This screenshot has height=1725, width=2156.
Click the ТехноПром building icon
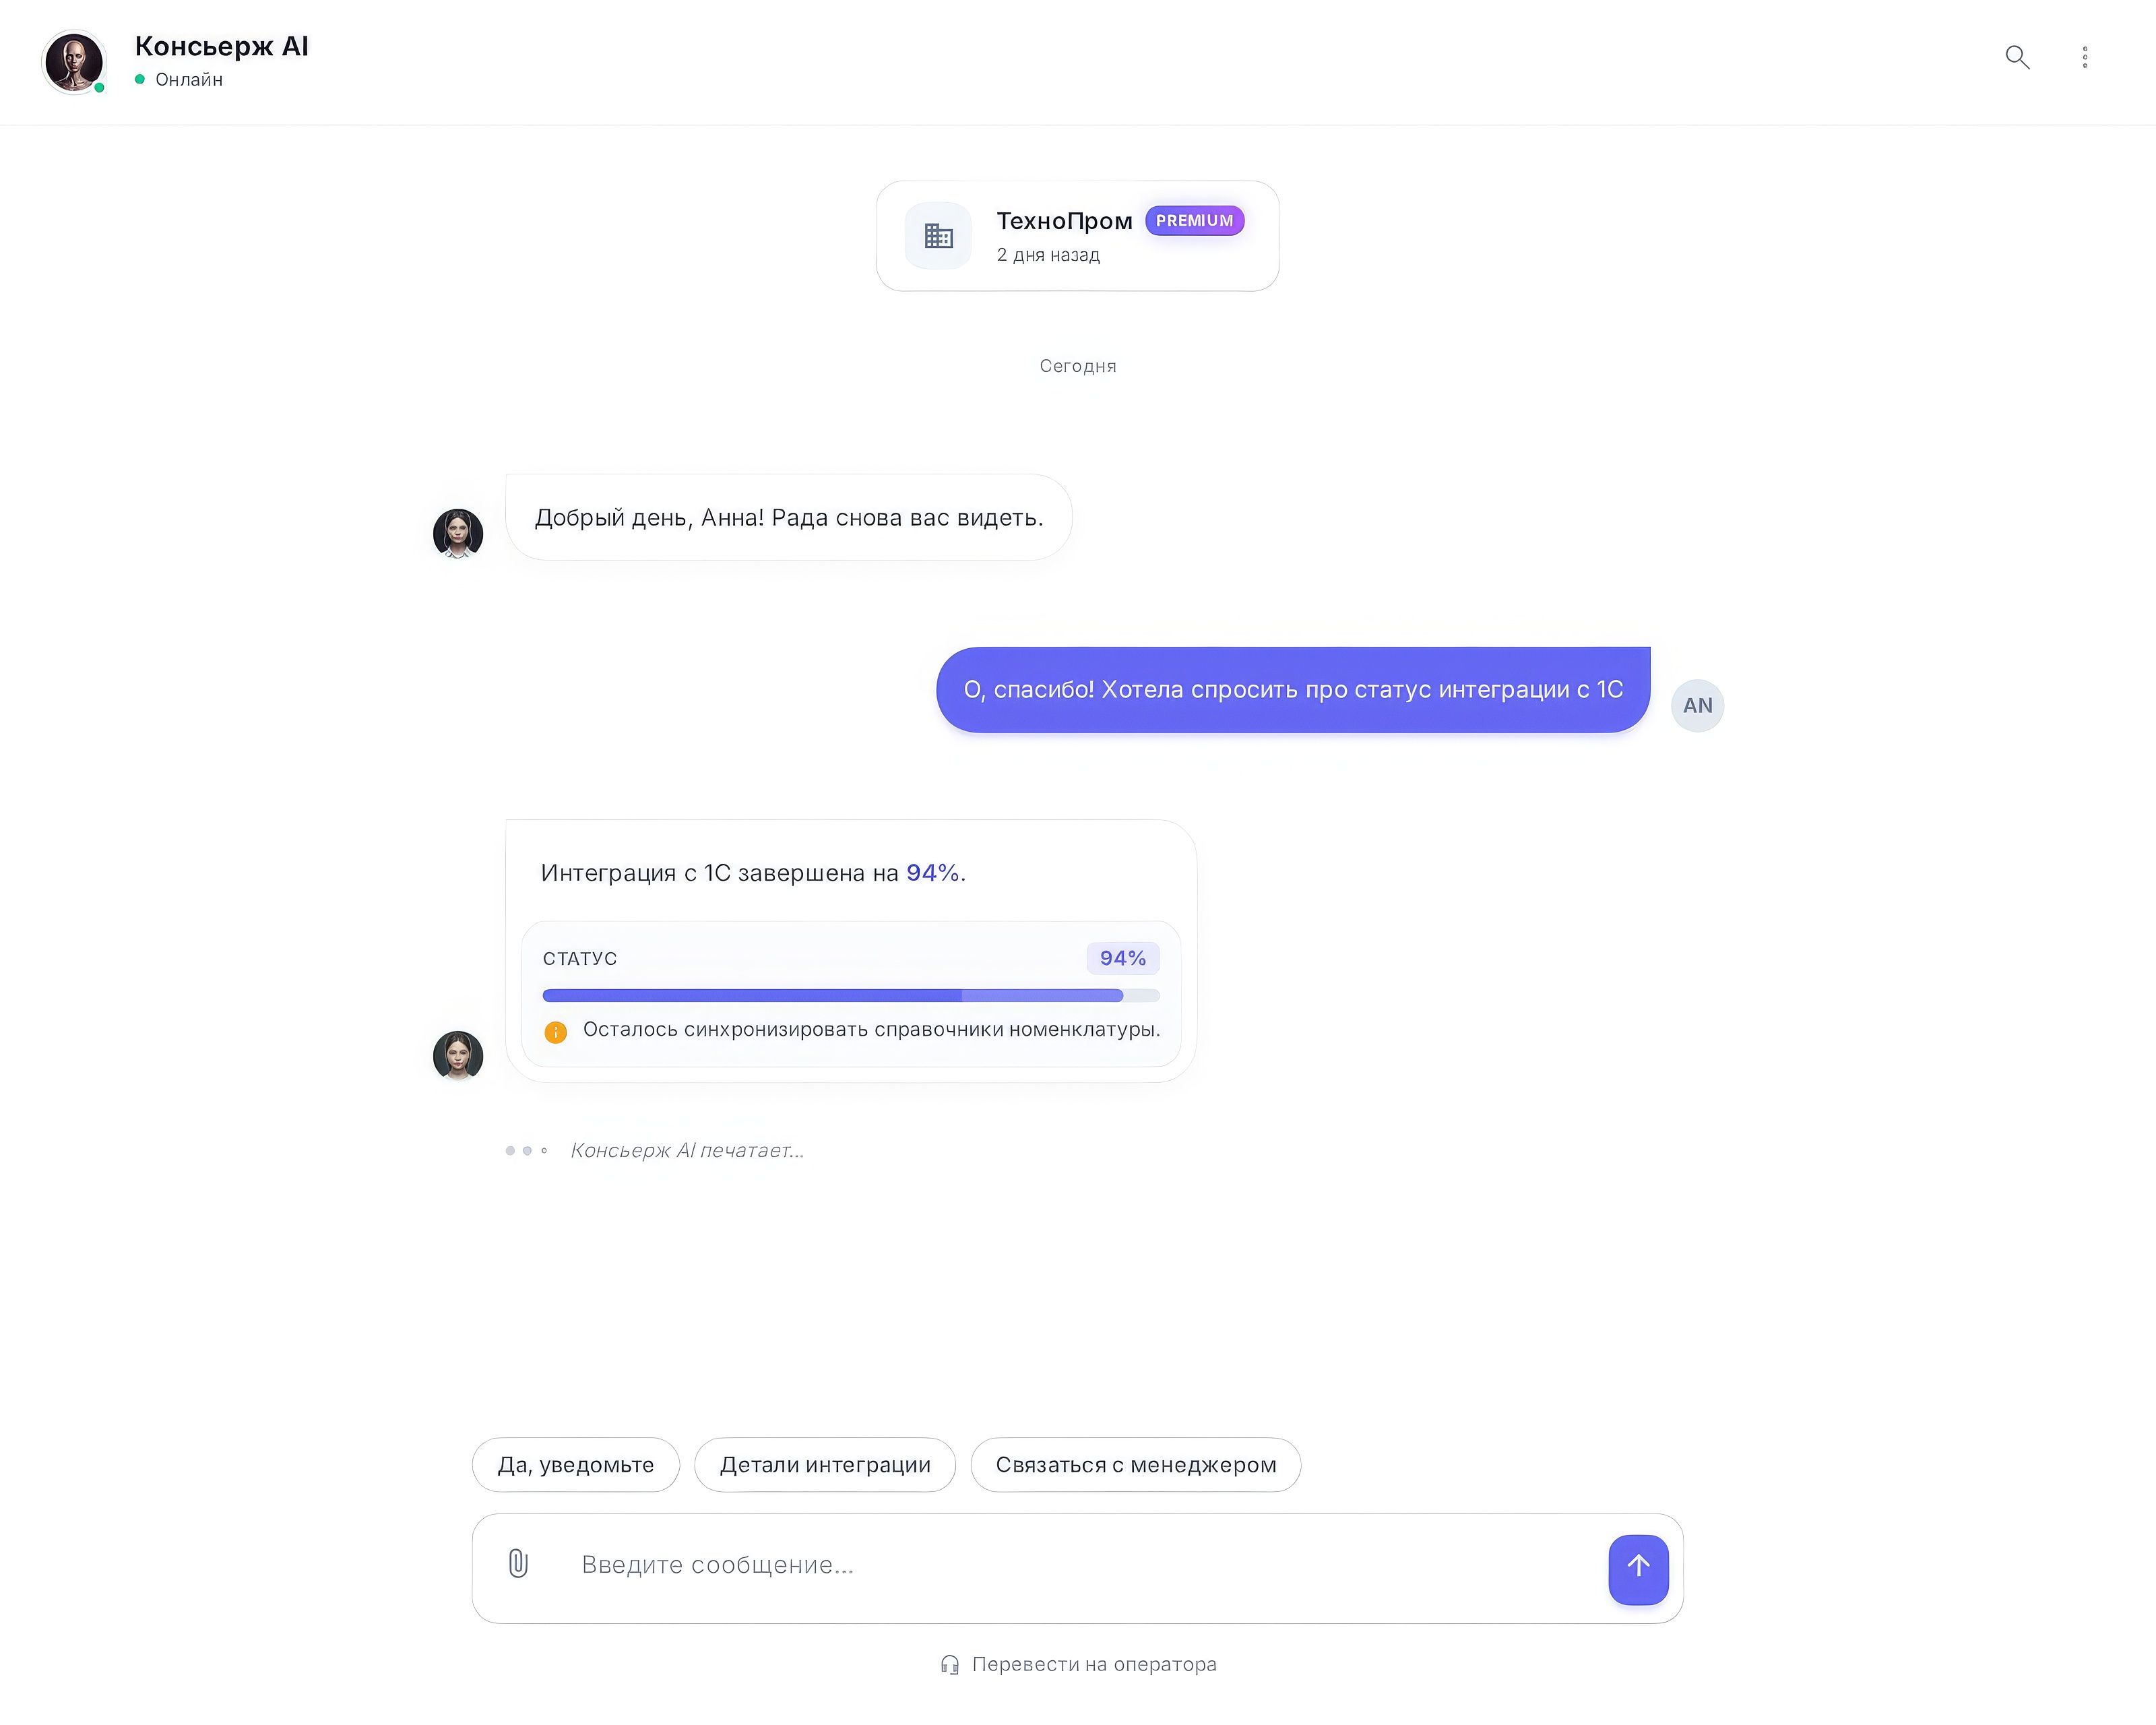[938, 236]
